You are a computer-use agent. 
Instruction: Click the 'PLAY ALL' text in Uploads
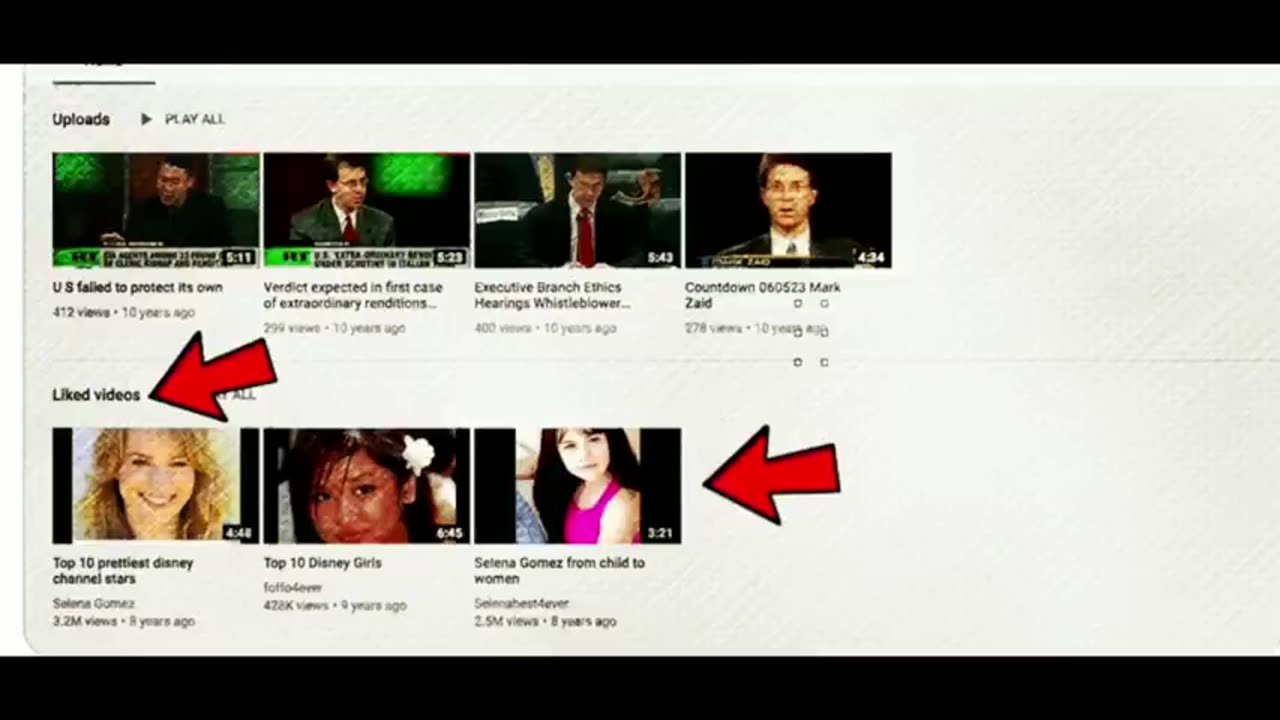click(x=195, y=119)
